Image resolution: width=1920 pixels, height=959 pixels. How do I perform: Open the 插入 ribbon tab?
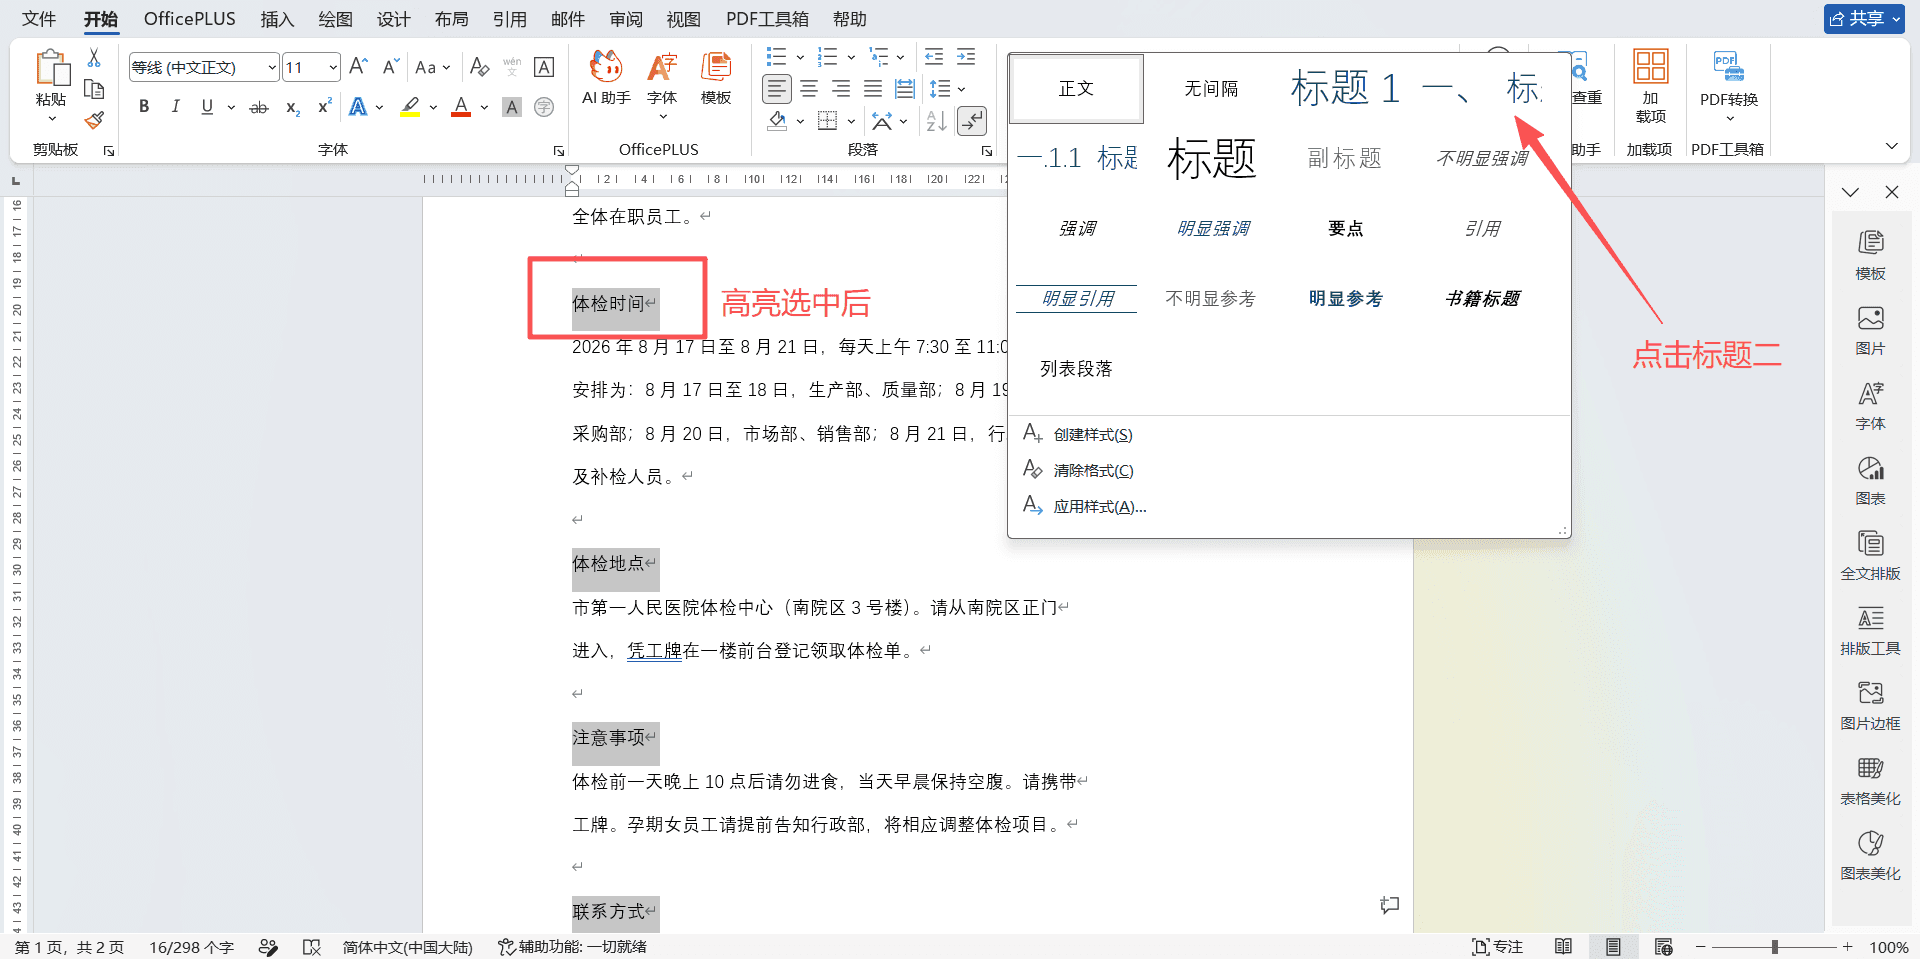[x=277, y=19]
